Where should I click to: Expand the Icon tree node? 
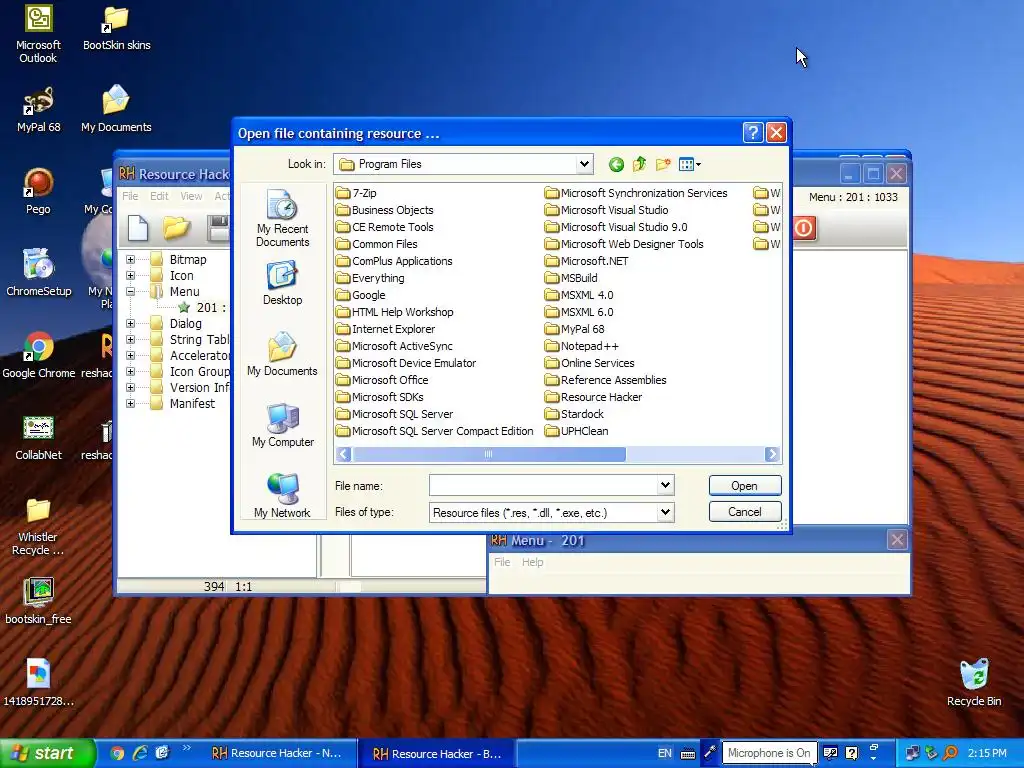pyautogui.click(x=131, y=276)
